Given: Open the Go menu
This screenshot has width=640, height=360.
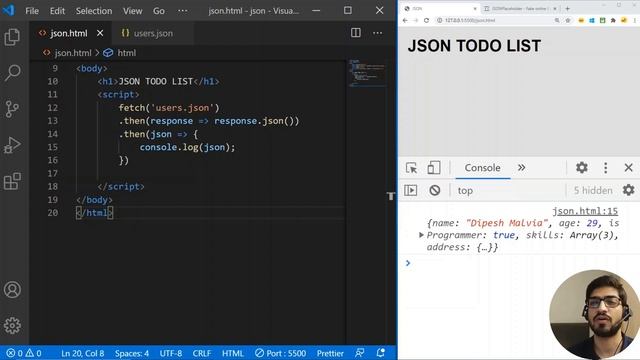Looking at the screenshot, I should pos(159,11).
